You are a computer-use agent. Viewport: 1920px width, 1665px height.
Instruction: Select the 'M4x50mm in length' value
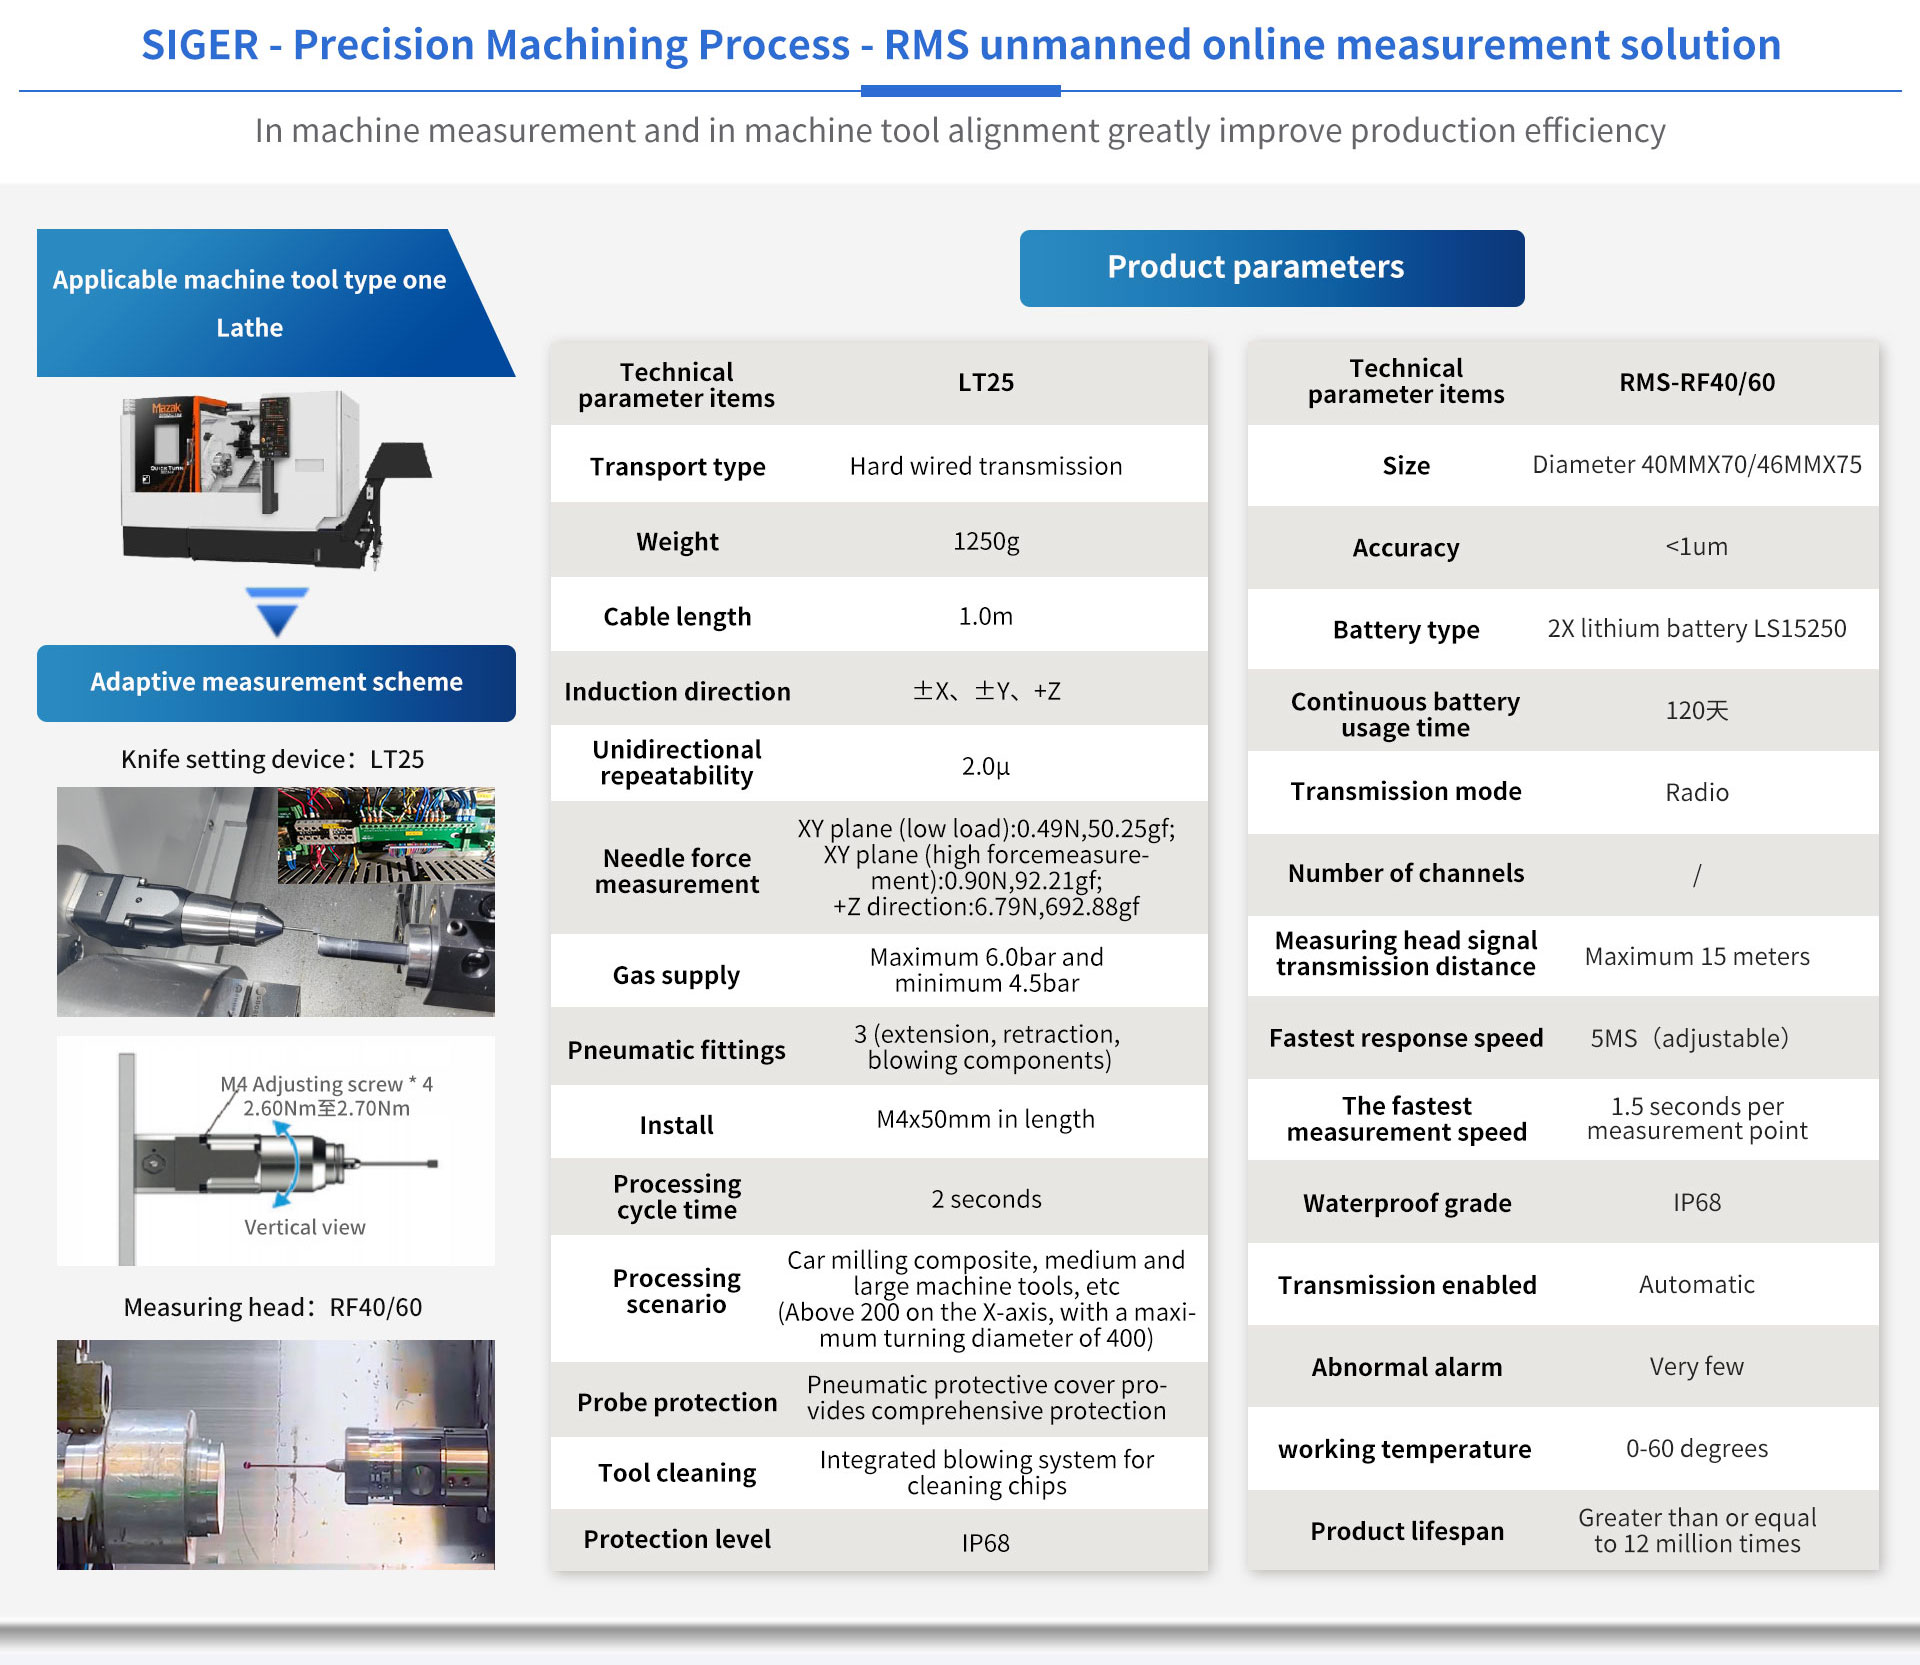pyautogui.click(x=986, y=1119)
